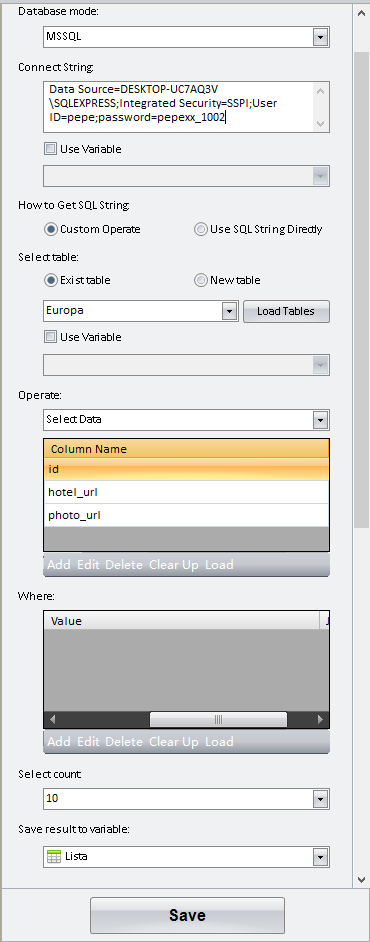Screen dimensions: 370x942
Task: Click the Lista table icon in variable dropdown
Action: click(x=54, y=857)
